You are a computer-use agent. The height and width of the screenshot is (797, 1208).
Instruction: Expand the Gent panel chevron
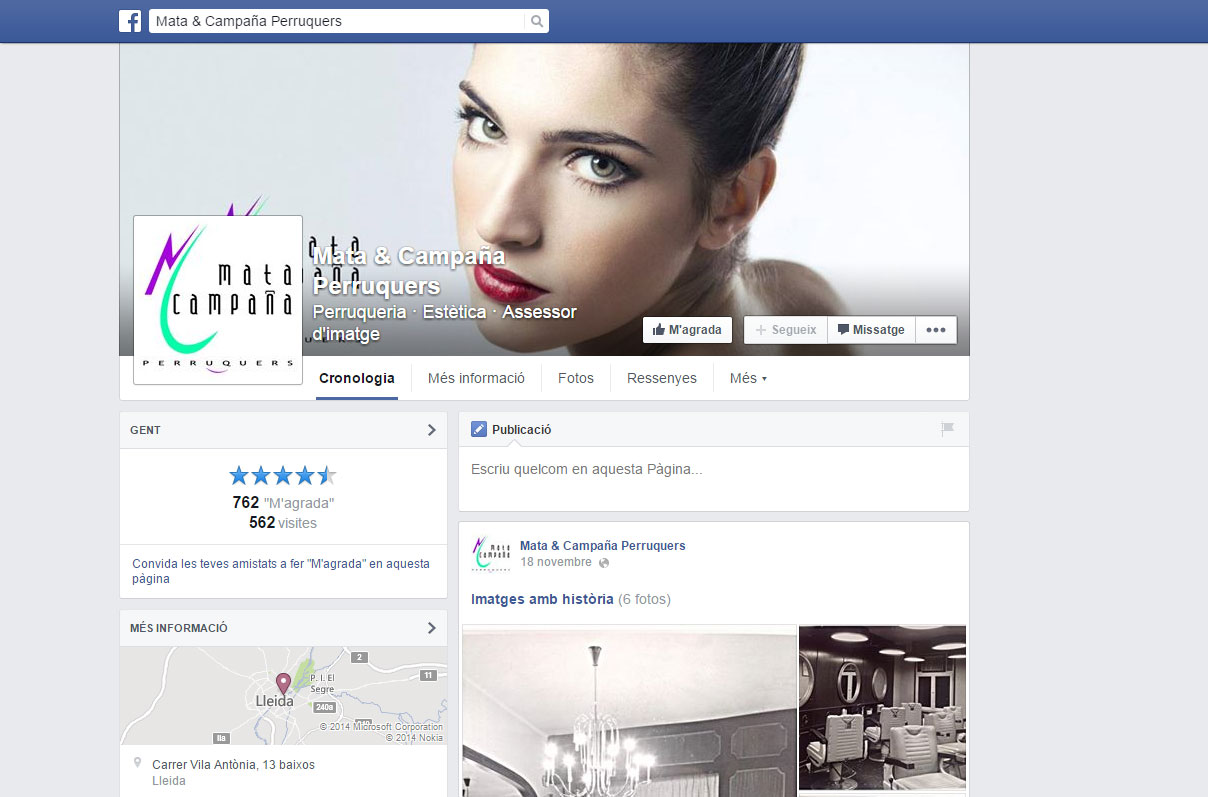(x=432, y=430)
